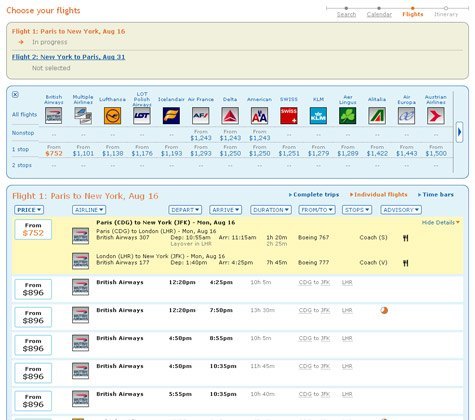Image resolution: width=475 pixels, height=420 pixels.
Task: Choose the Air France logo
Action: click(x=201, y=116)
